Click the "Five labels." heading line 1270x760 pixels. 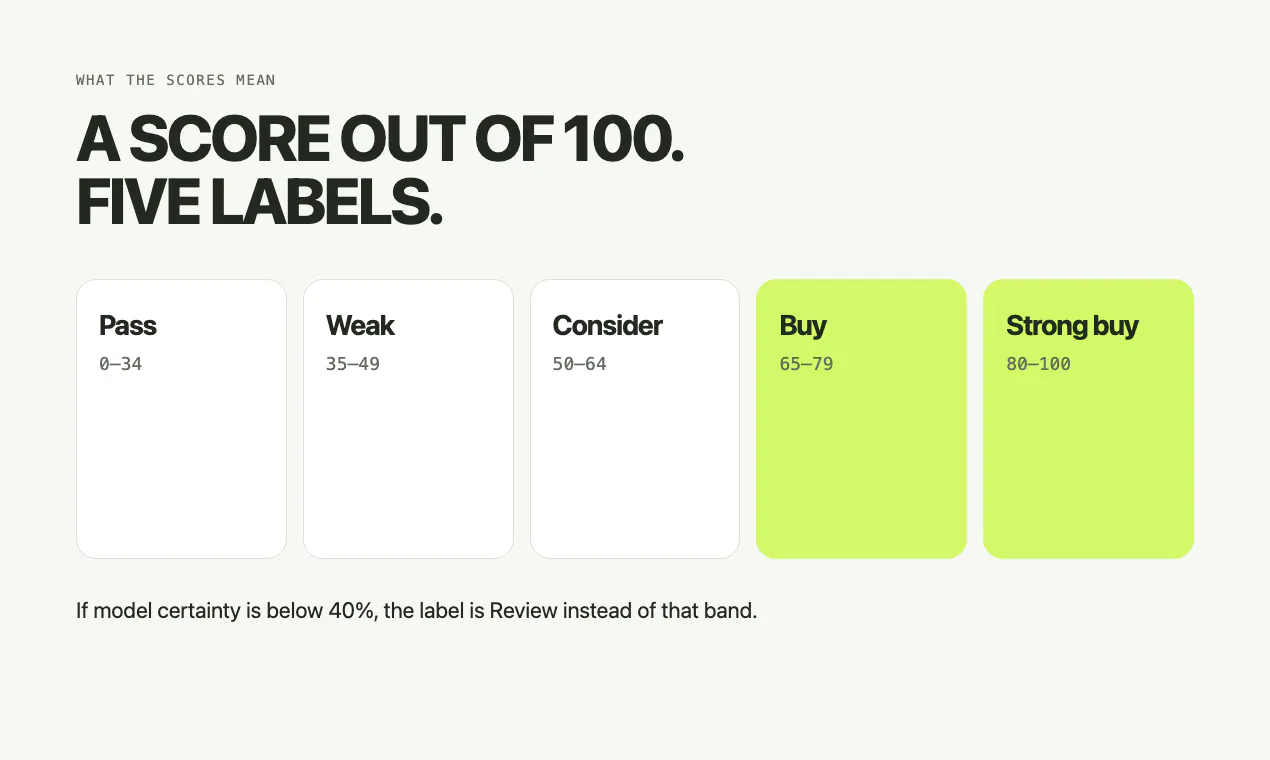(259, 203)
